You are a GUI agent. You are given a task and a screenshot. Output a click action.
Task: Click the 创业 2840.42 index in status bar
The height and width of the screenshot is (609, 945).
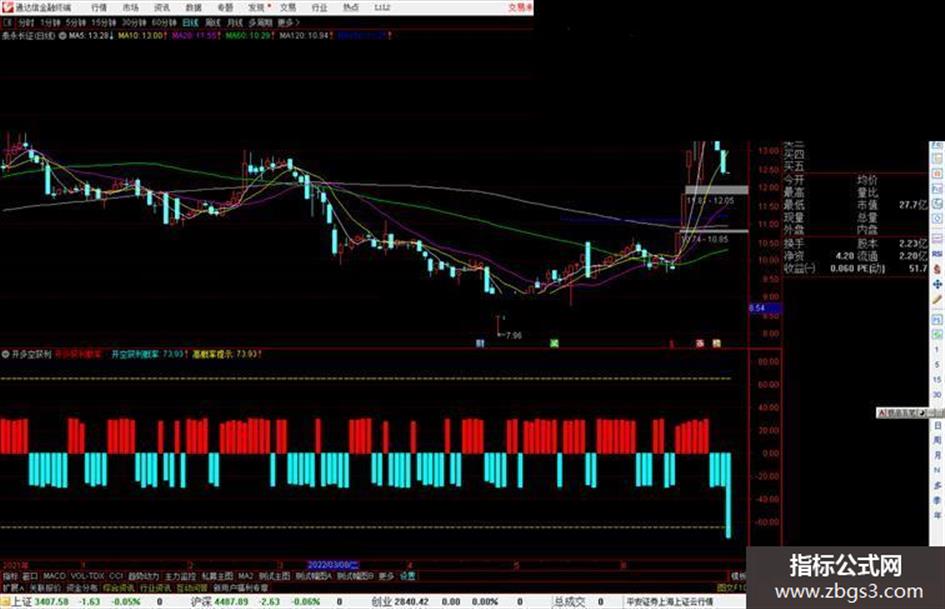click(400, 602)
